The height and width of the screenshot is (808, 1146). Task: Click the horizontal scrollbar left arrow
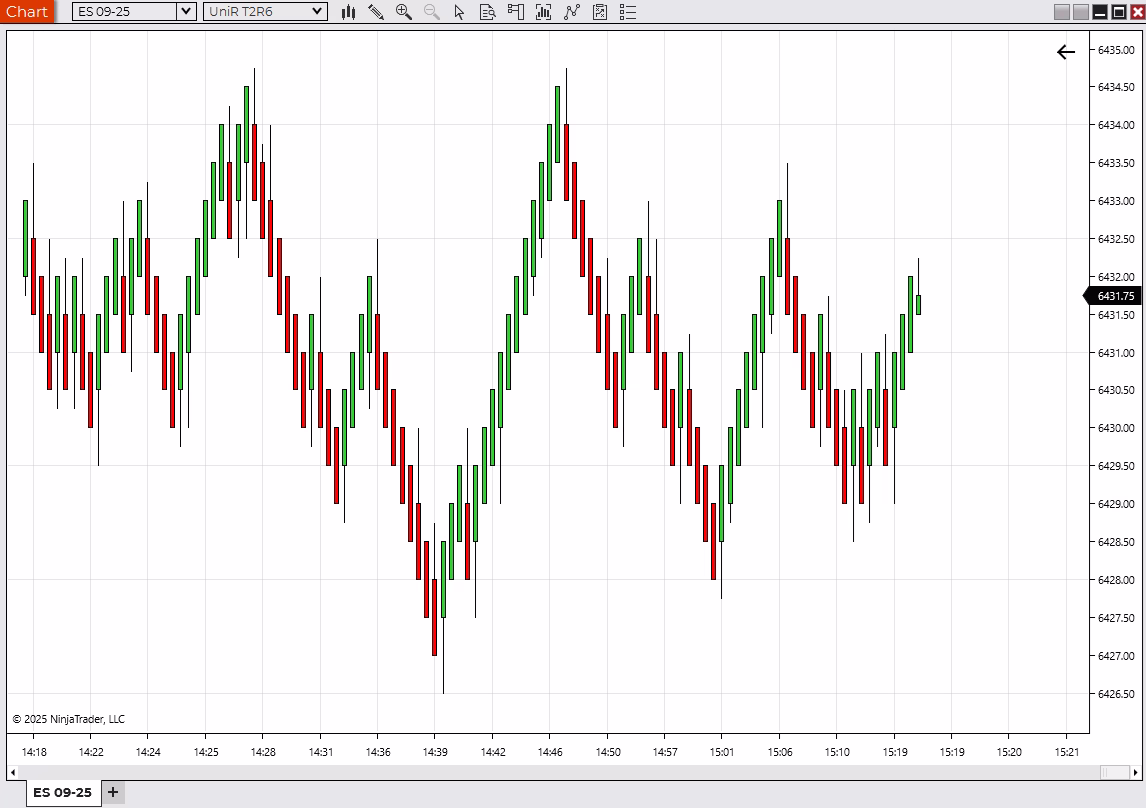click(x=13, y=772)
